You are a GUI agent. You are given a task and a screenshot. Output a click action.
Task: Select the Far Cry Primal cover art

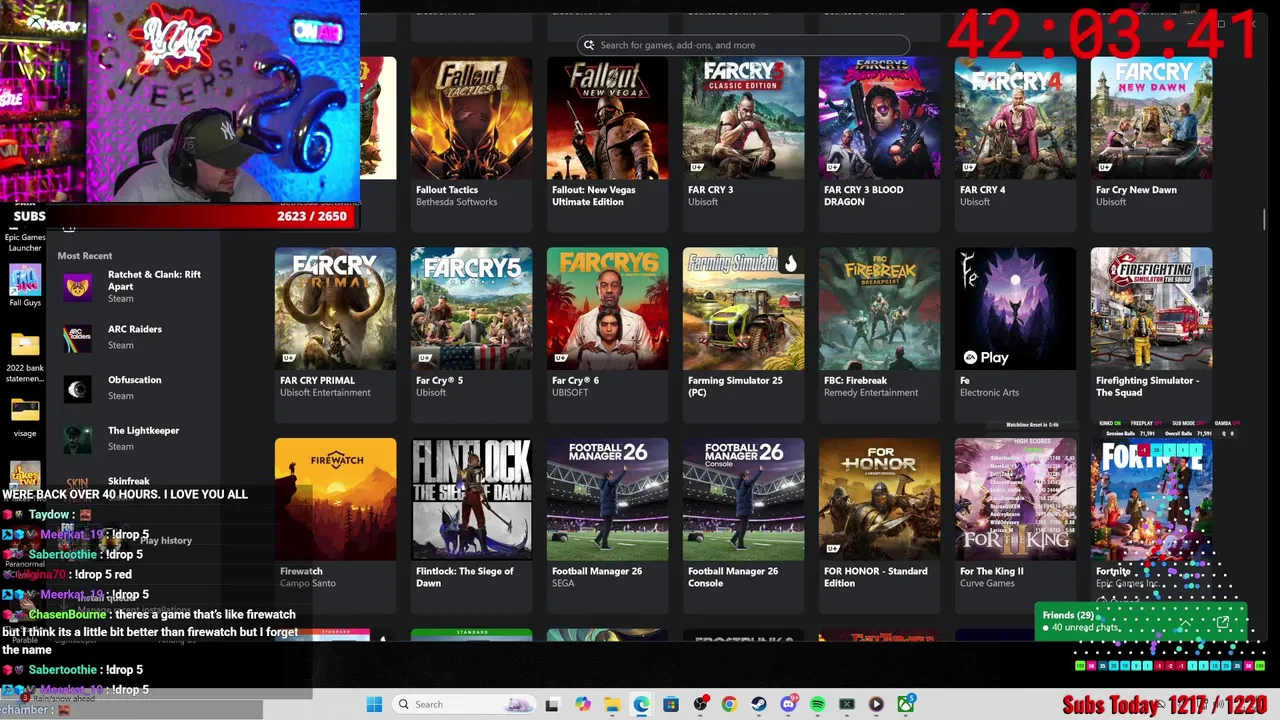click(335, 309)
